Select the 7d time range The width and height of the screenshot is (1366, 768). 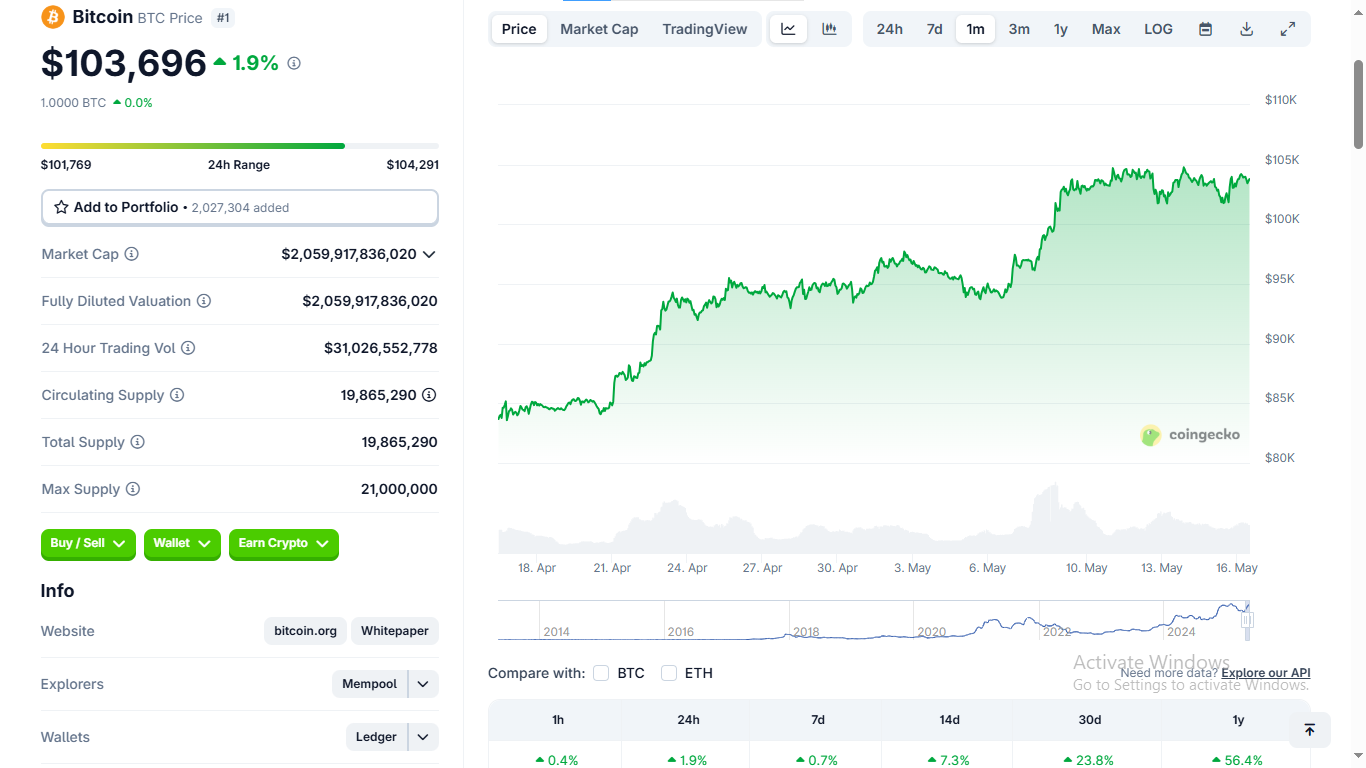coord(934,29)
